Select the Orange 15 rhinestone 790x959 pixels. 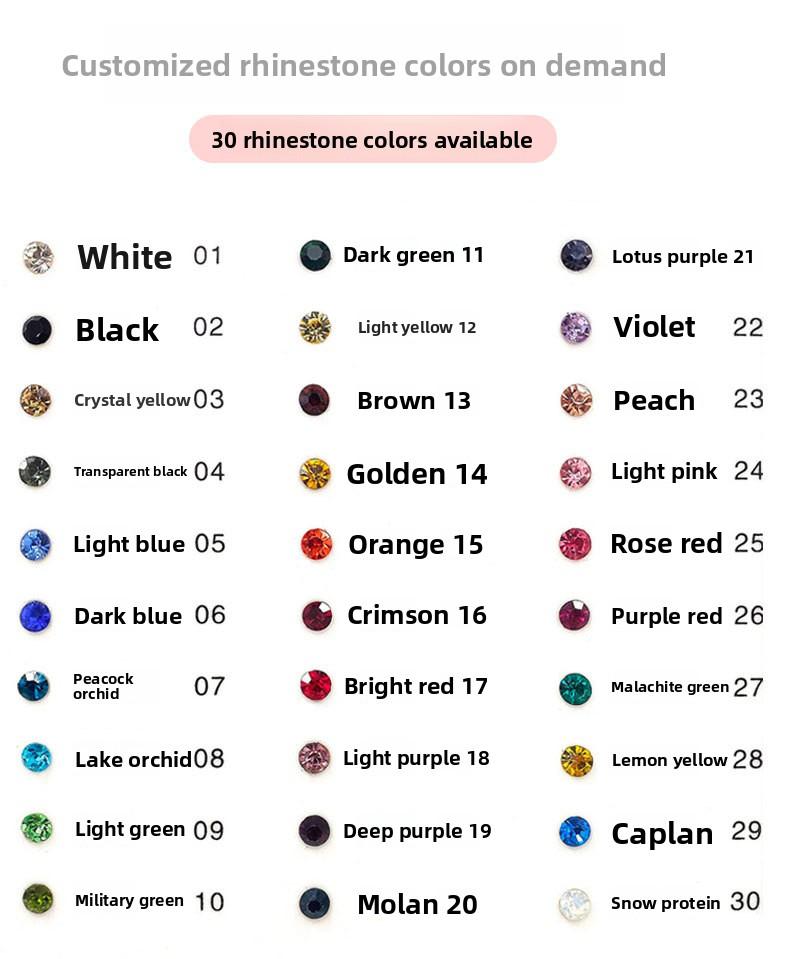(x=316, y=544)
